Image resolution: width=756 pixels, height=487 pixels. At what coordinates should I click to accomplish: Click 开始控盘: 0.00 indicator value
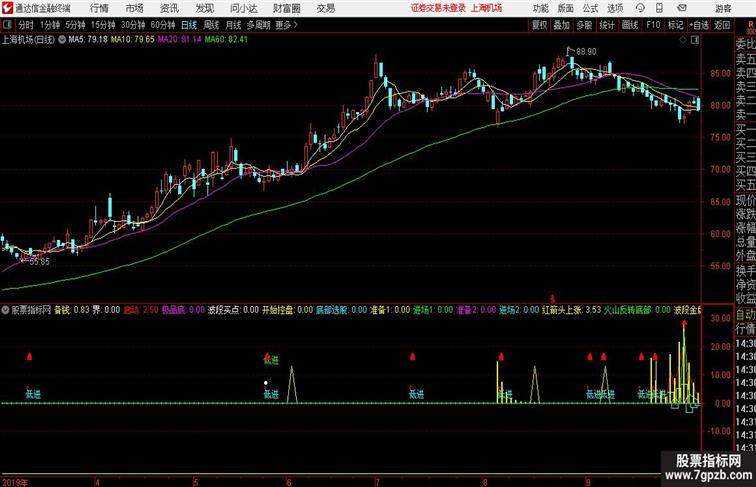click(287, 310)
